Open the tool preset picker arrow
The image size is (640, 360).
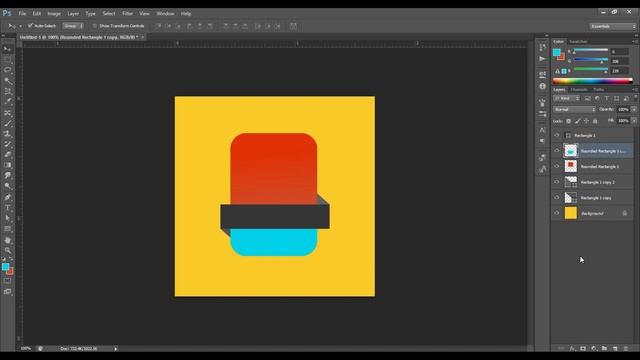pos(20,26)
